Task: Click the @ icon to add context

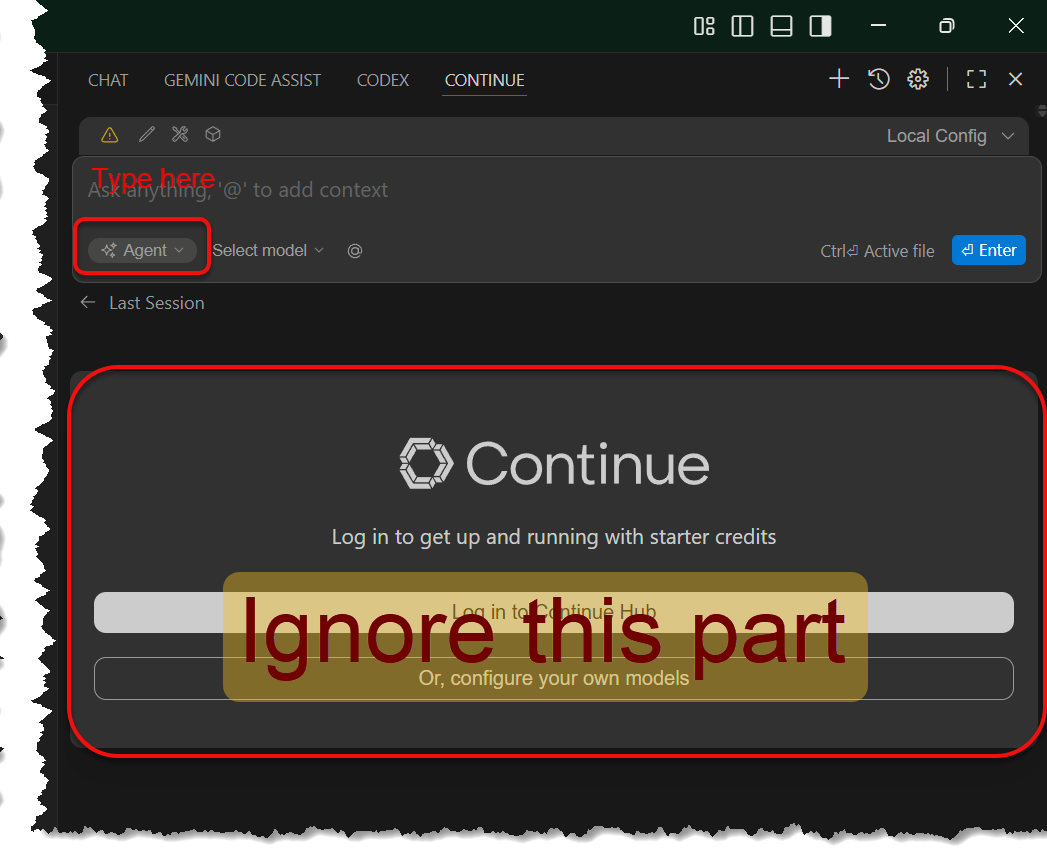Action: [x=355, y=250]
